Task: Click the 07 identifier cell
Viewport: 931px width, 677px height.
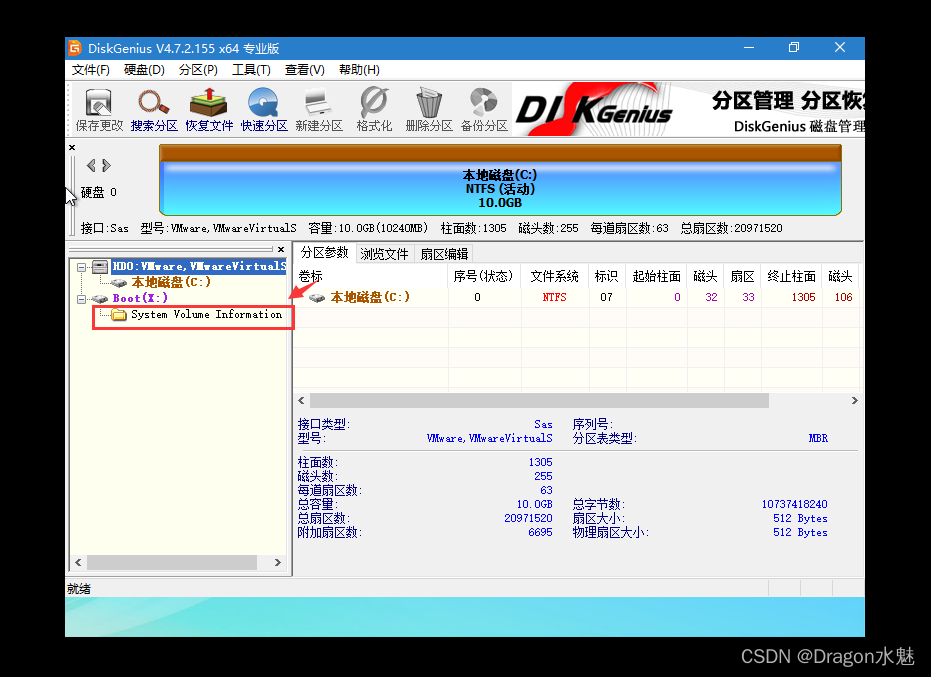Action: tap(606, 298)
